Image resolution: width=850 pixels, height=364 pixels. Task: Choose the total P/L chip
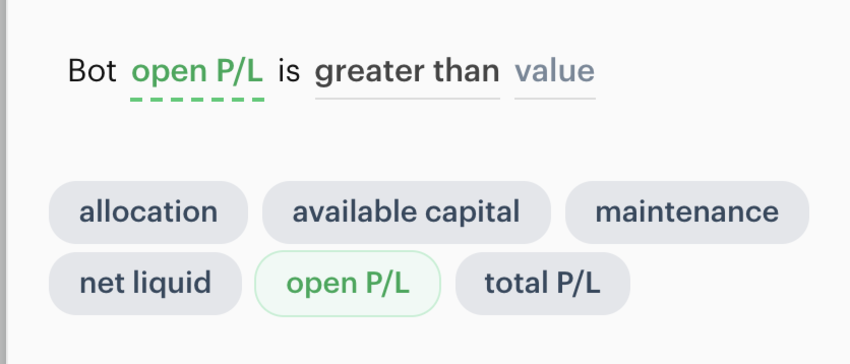pyautogui.click(x=543, y=283)
